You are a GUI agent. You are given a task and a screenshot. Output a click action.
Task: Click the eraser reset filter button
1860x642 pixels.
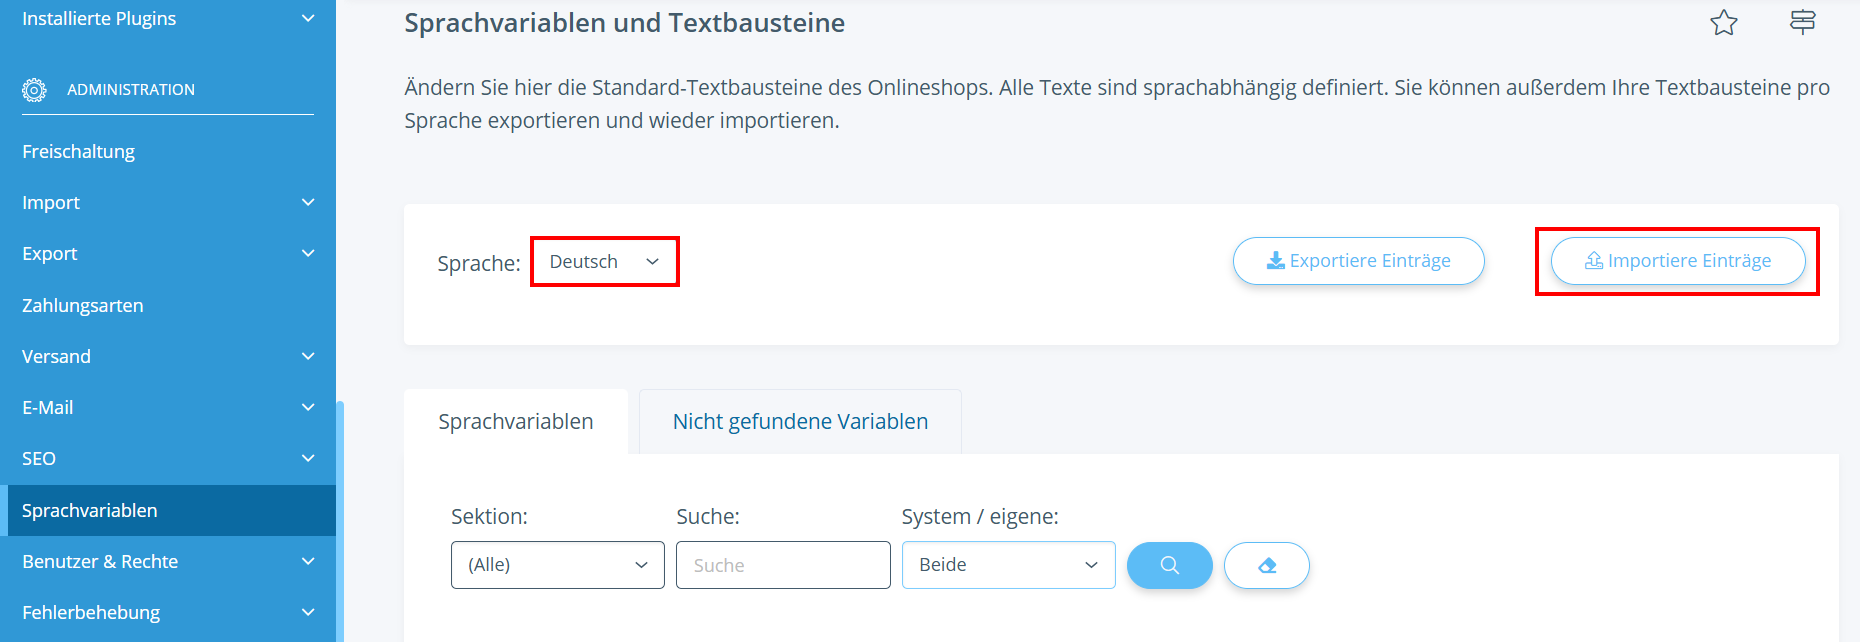[1267, 565]
